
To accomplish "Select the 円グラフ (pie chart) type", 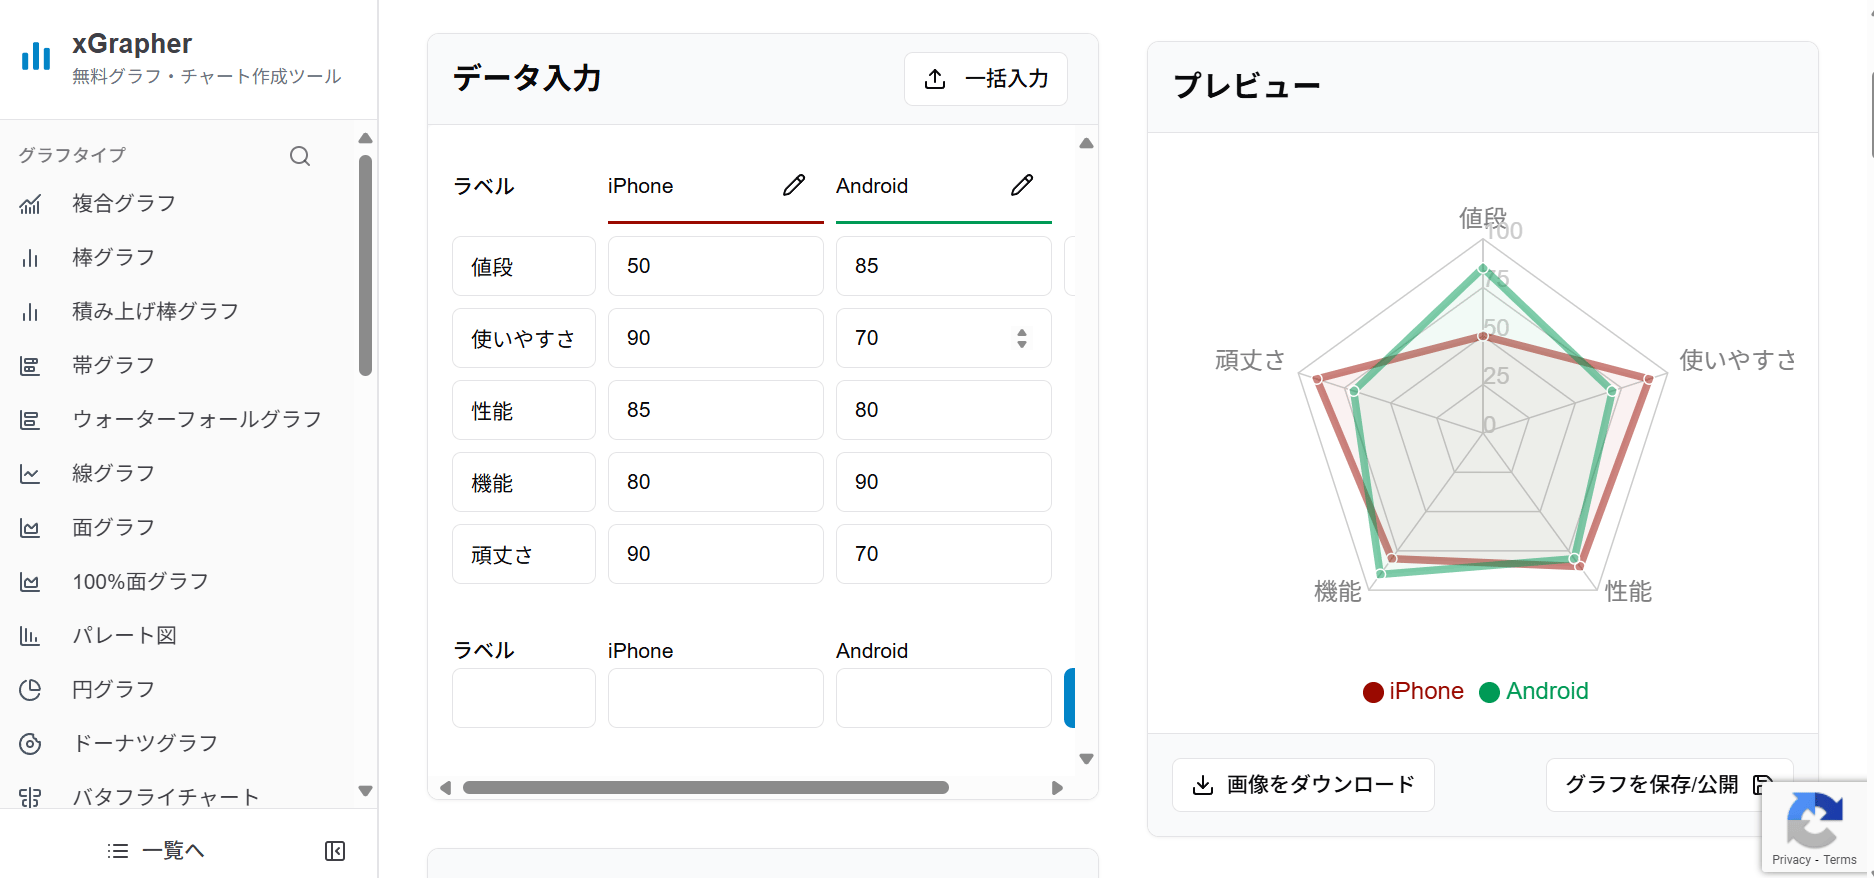I will (112, 689).
